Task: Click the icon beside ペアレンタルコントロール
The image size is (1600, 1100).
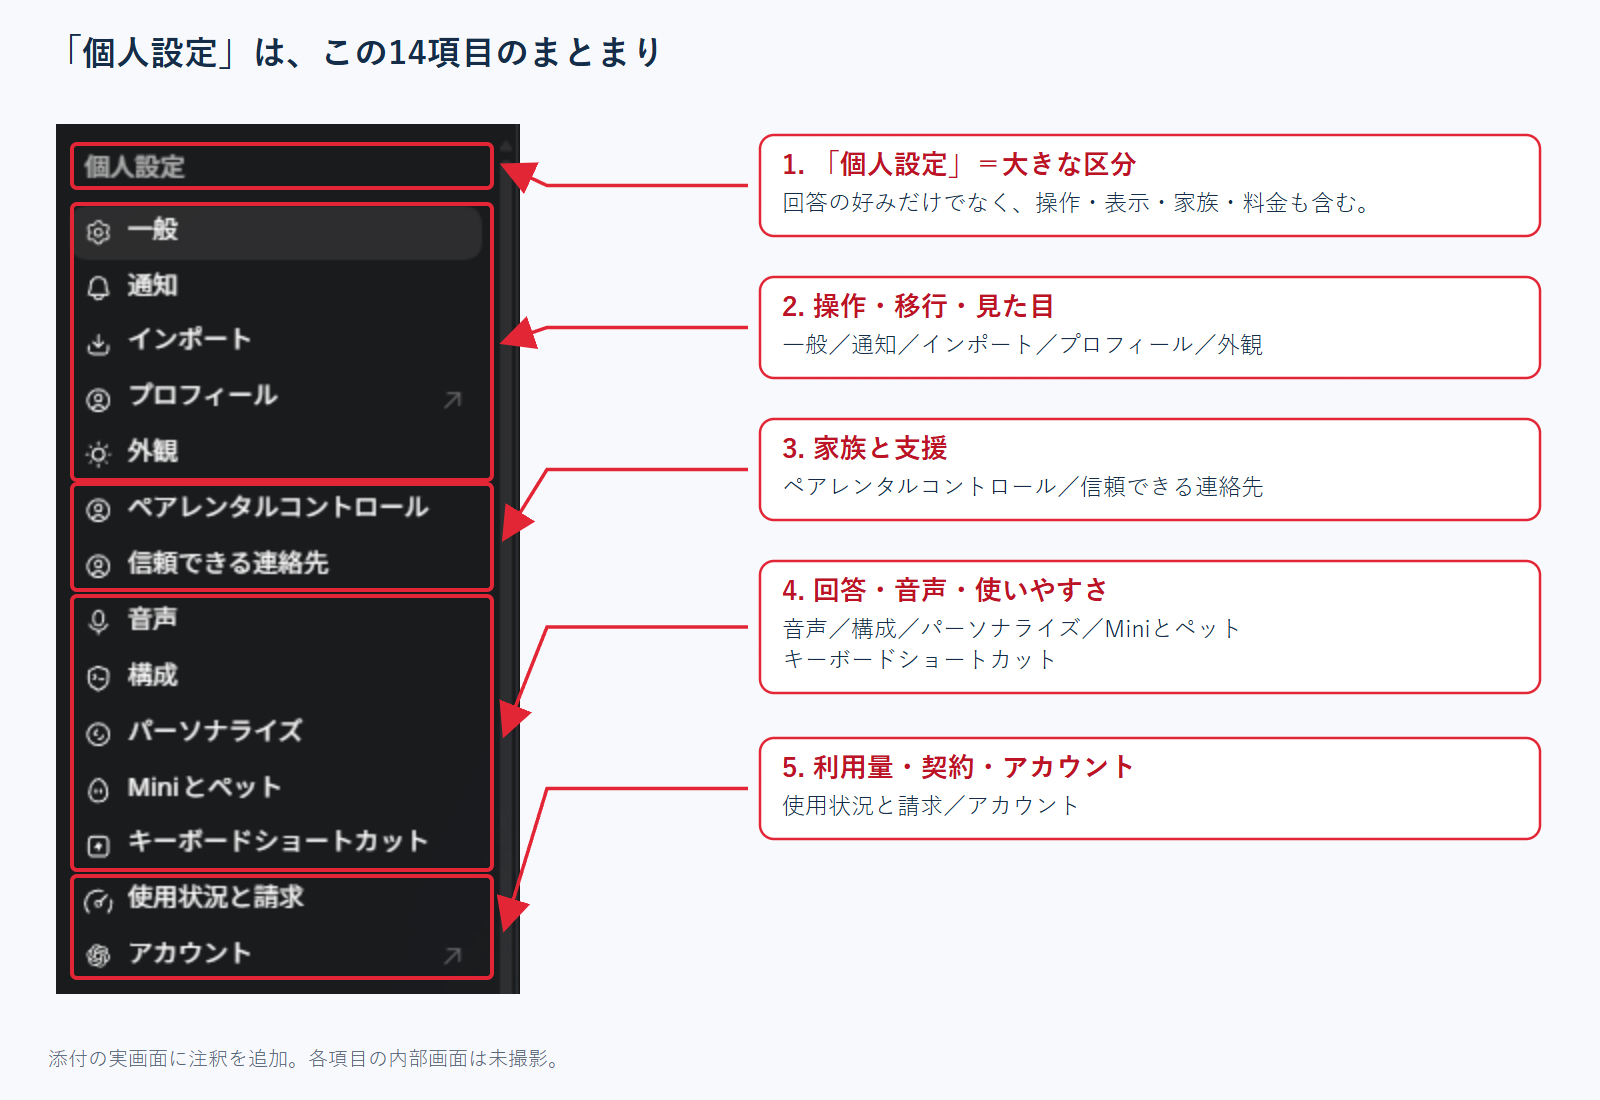Action: (x=98, y=511)
